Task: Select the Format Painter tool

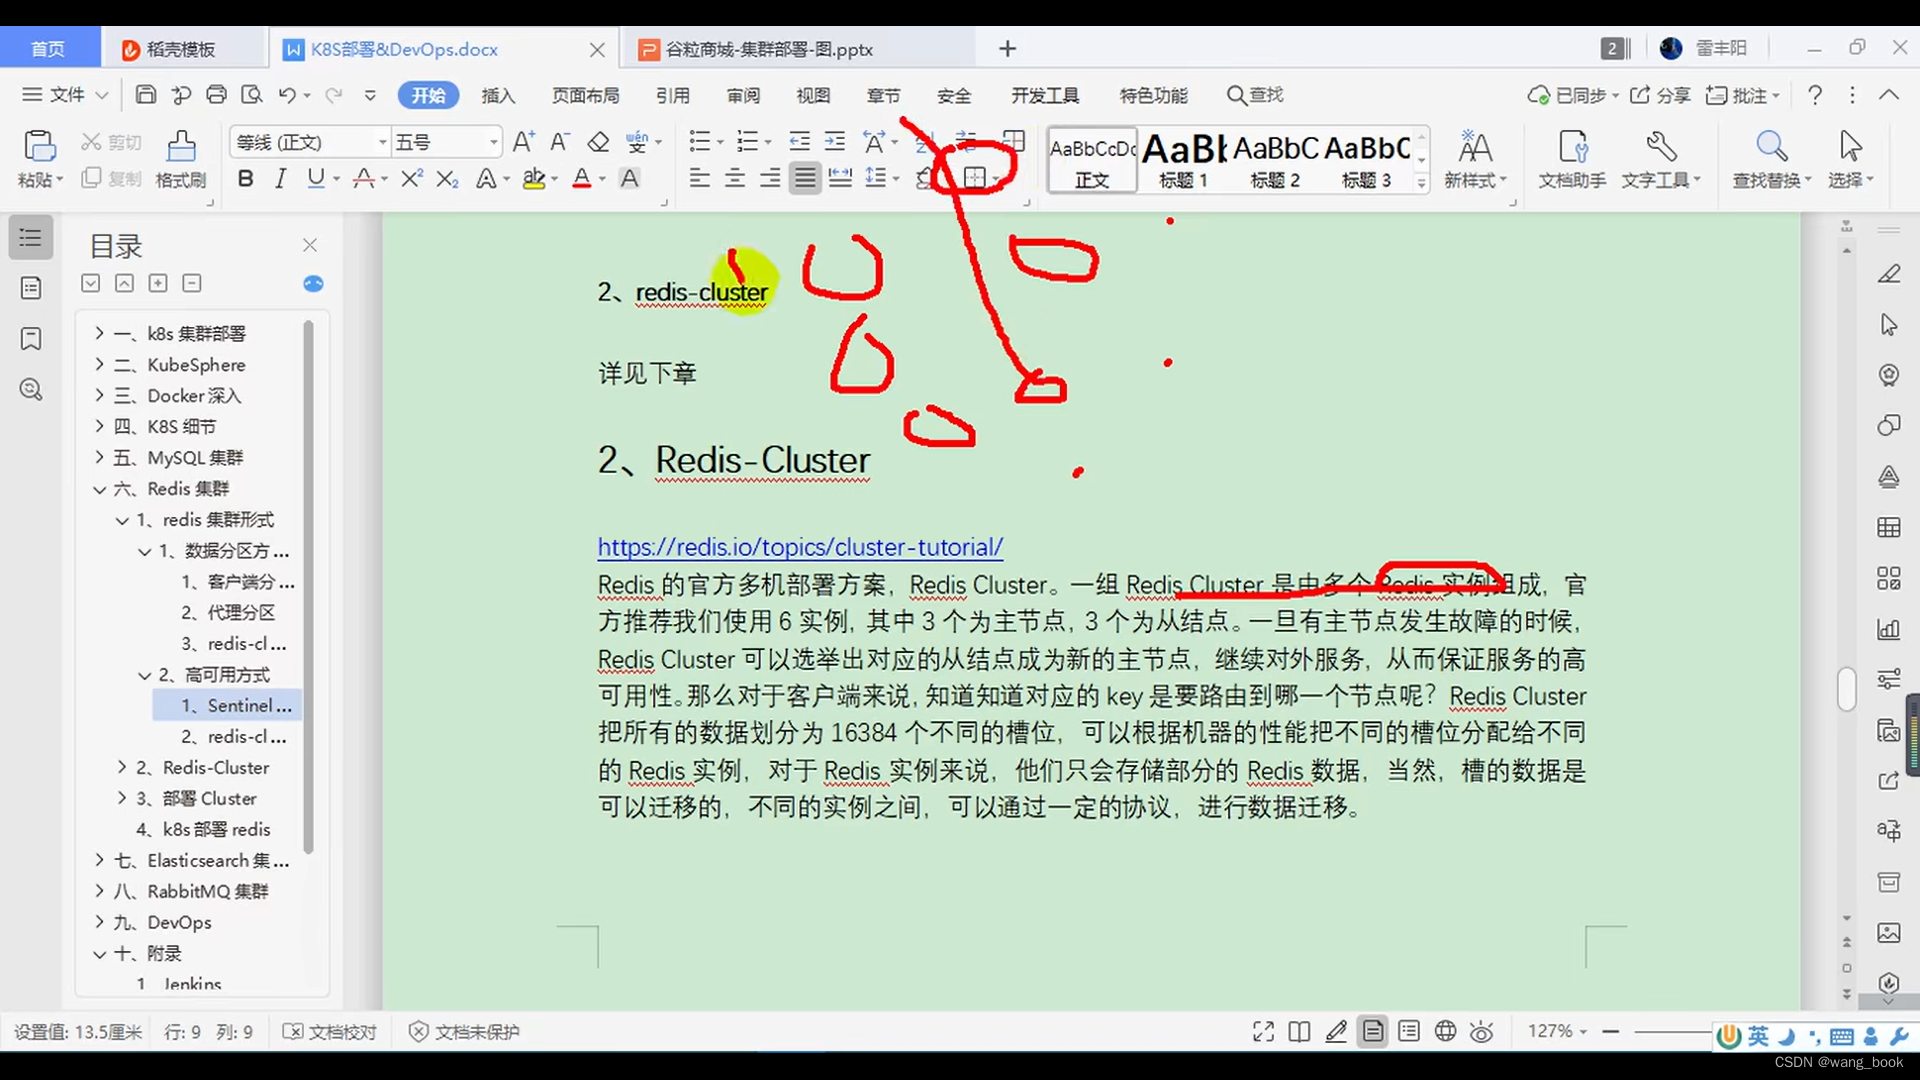Action: (181, 158)
